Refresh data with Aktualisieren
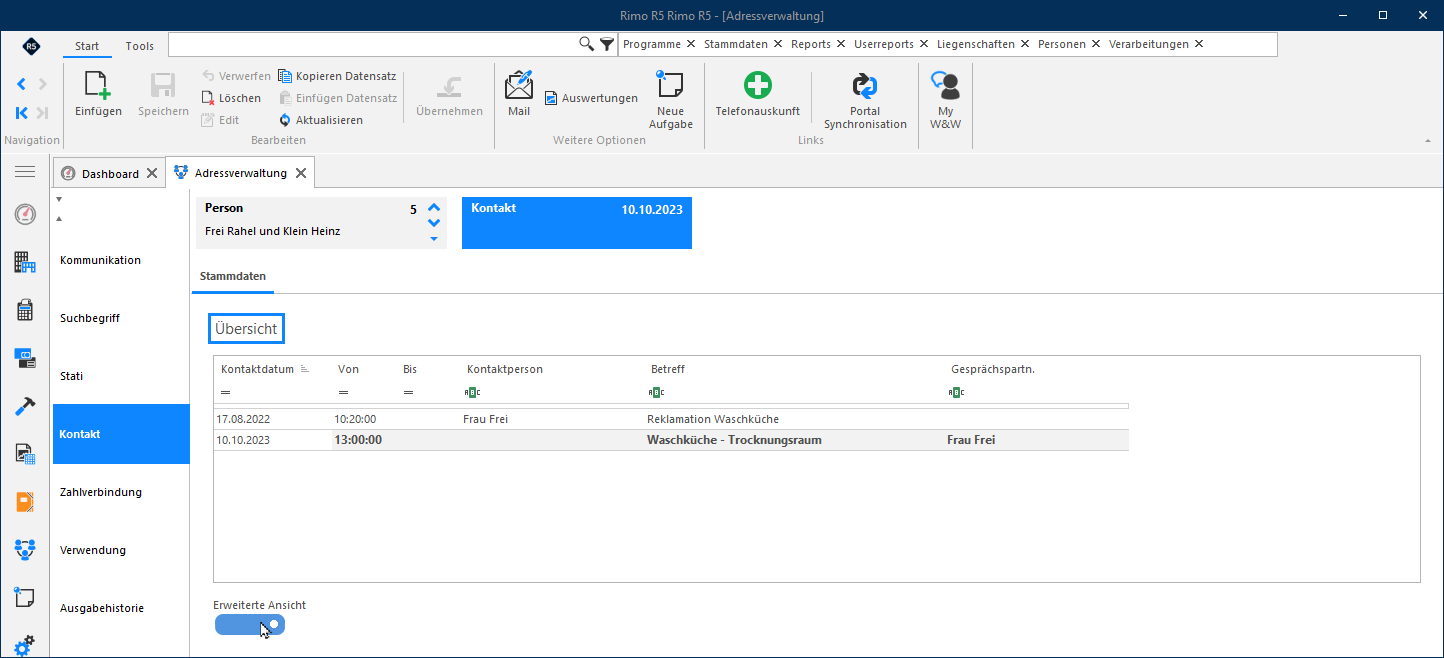The height and width of the screenshot is (658, 1444). [x=320, y=120]
